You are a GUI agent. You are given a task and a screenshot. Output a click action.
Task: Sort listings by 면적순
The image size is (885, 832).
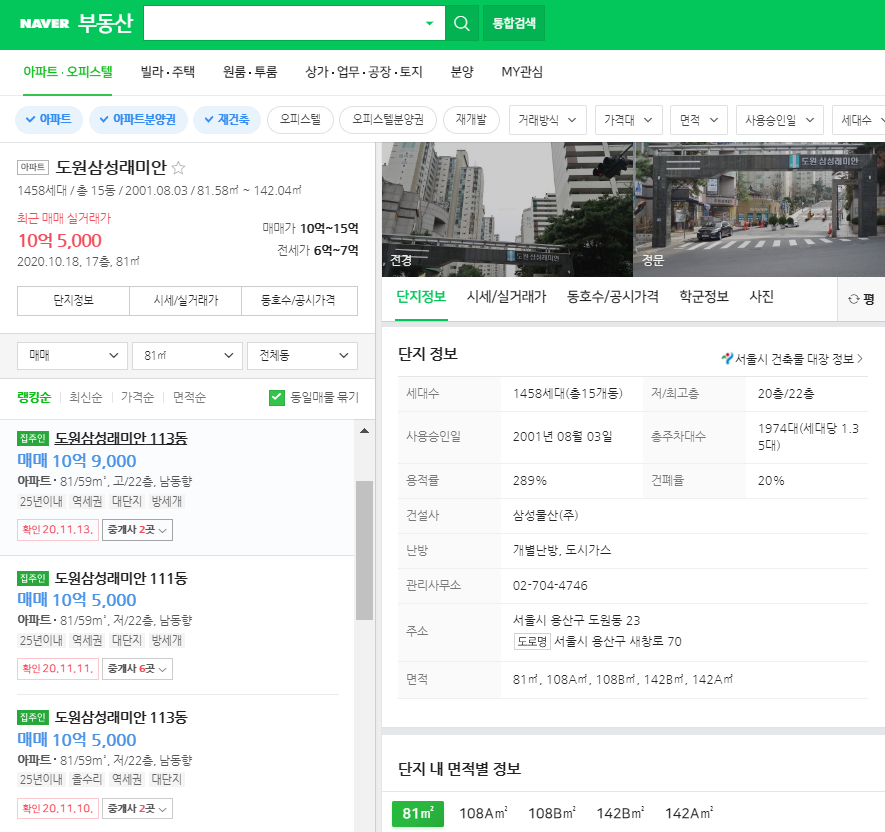click(189, 397)
